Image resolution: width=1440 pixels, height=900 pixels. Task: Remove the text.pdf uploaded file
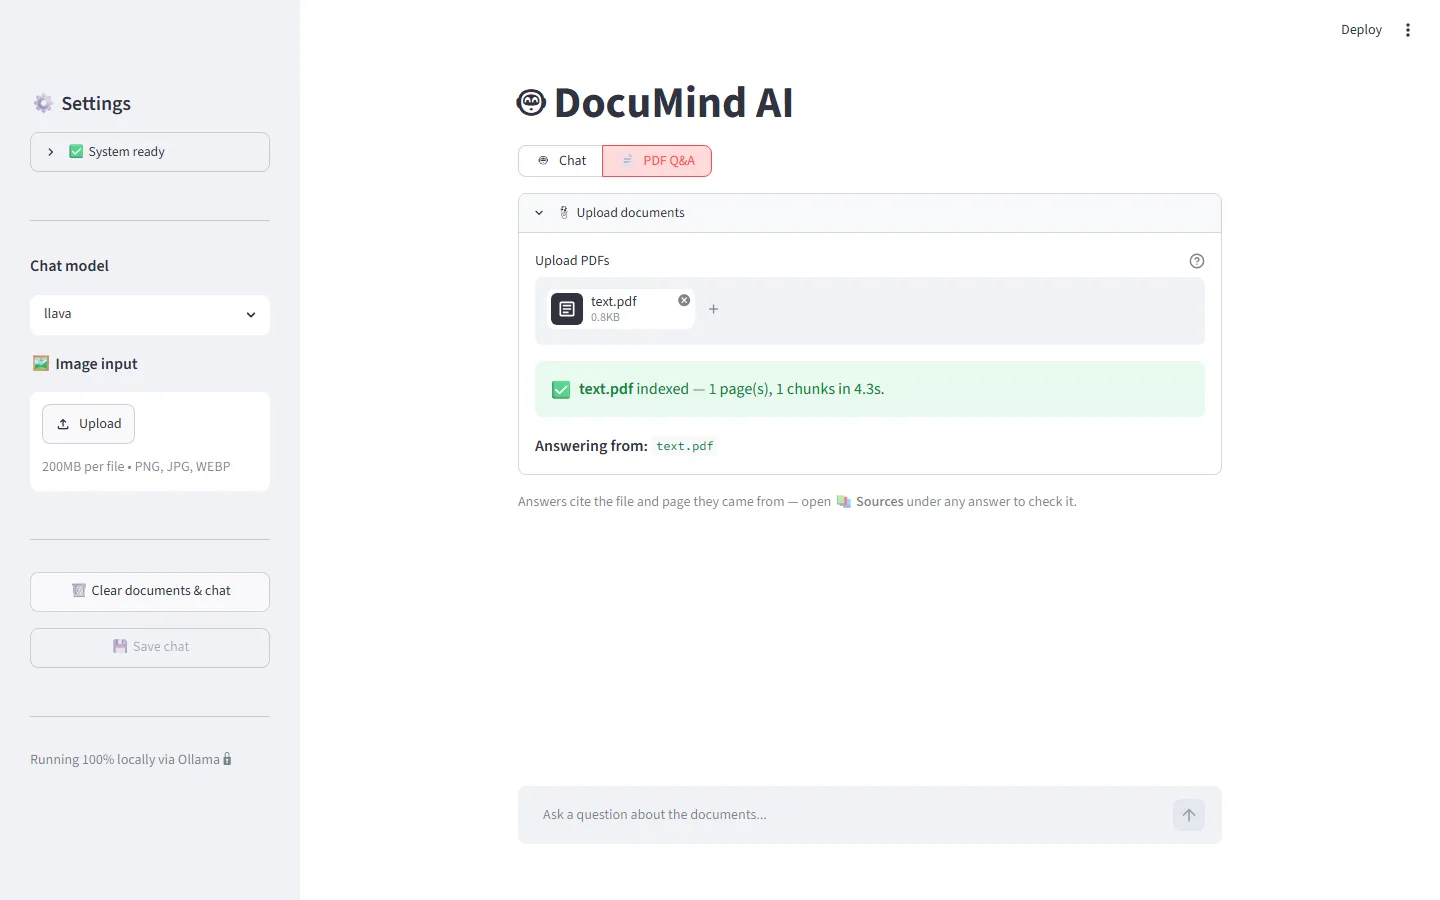tap(684, 300)
